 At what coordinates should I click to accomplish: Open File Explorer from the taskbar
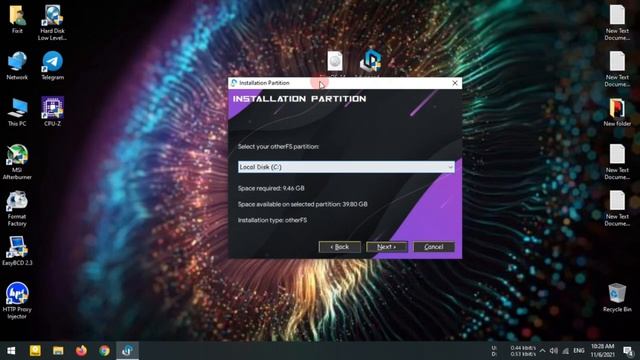point(58,351)
